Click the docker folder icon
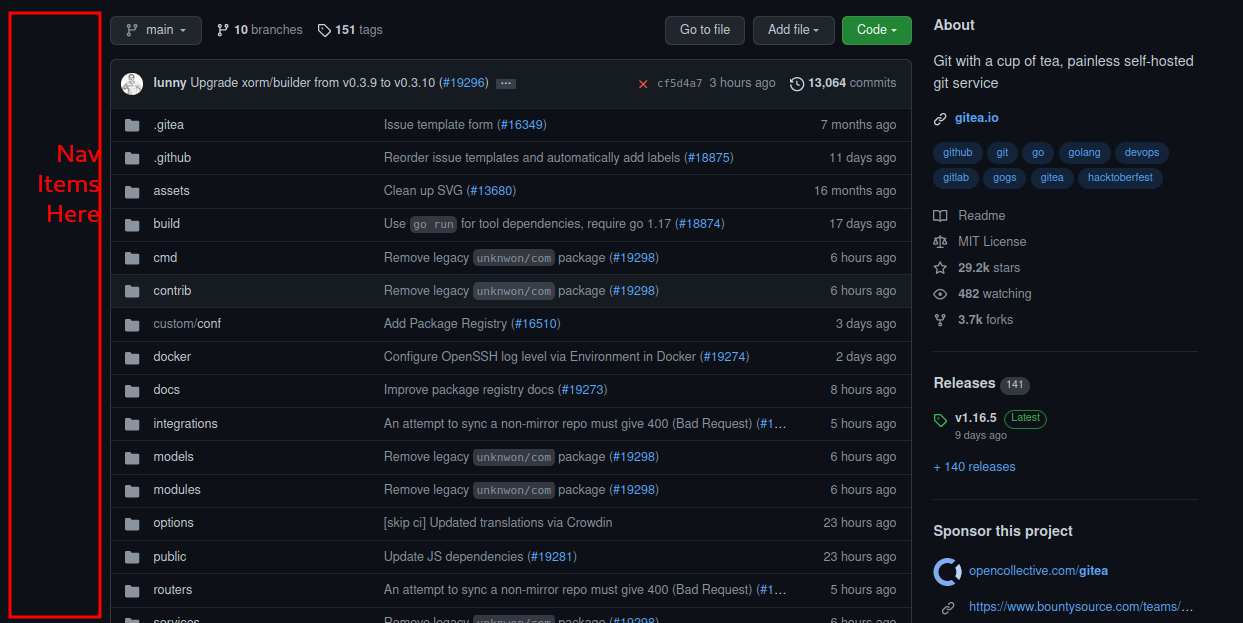The width and height of the screenshot is (1243, 623). point(132,357)
